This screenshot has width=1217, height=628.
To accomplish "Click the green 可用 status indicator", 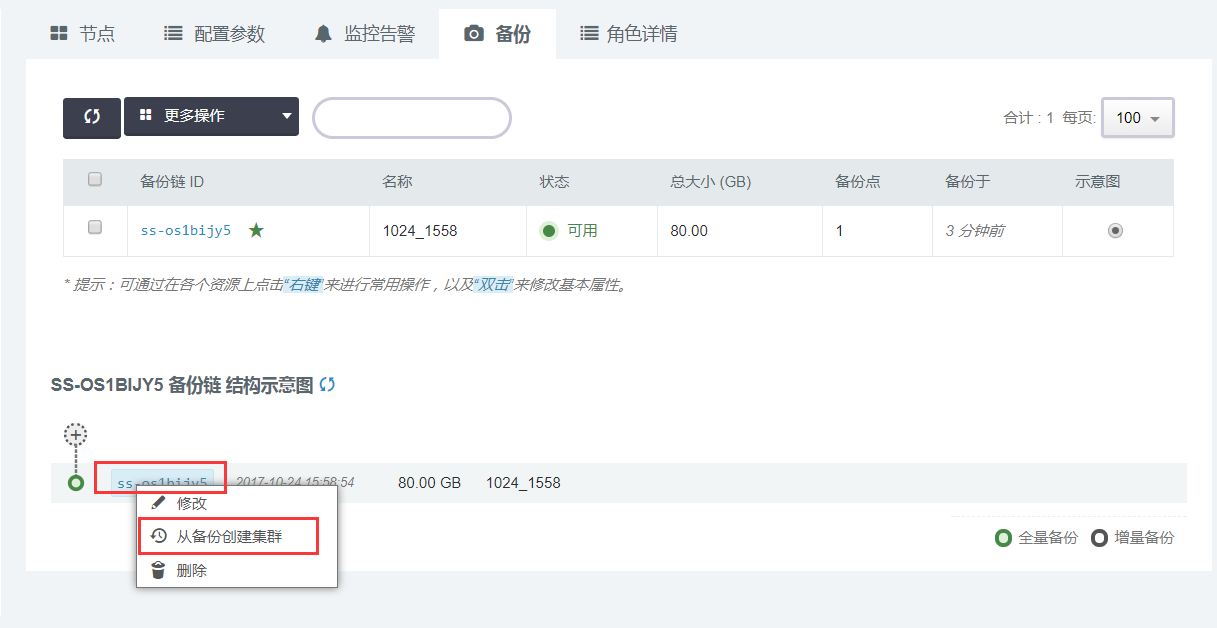I will tap(549, 231).
